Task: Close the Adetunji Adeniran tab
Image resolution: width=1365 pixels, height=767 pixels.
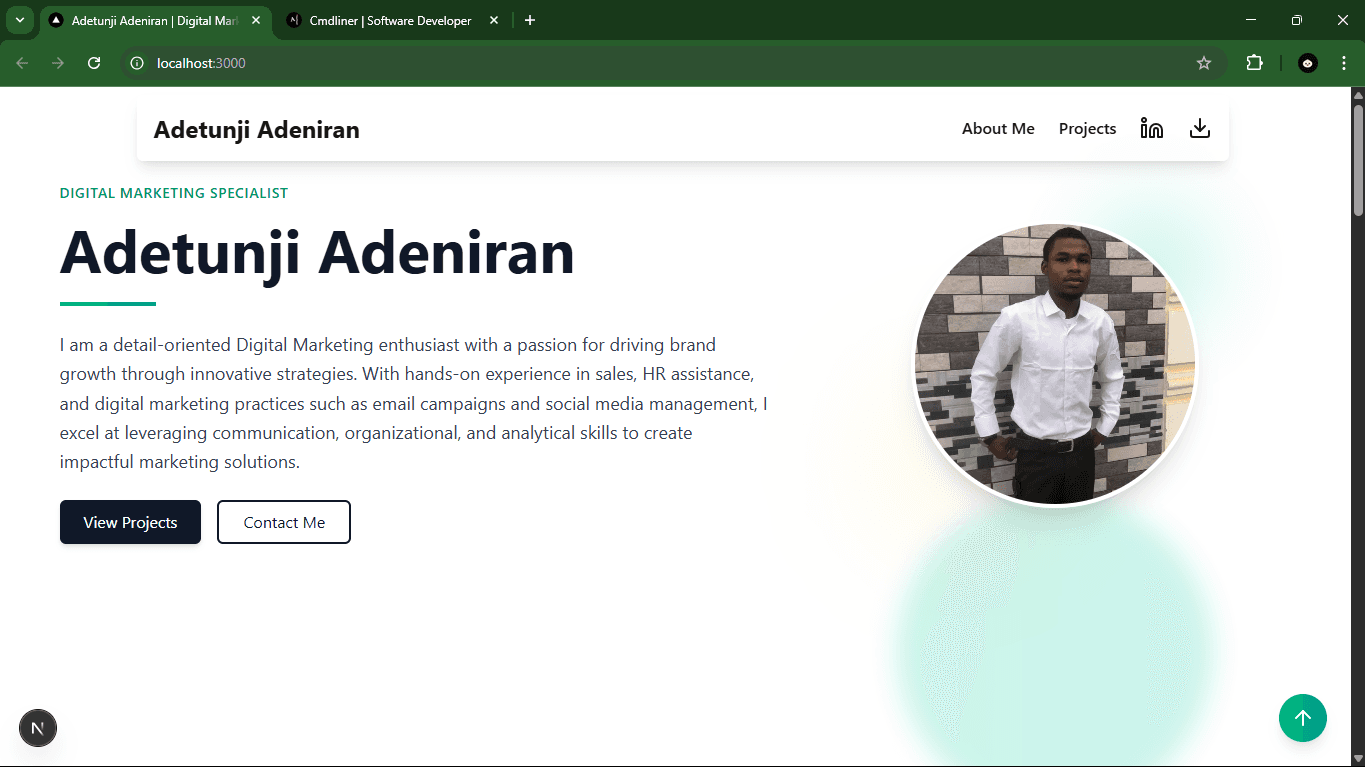Action: 256,20
